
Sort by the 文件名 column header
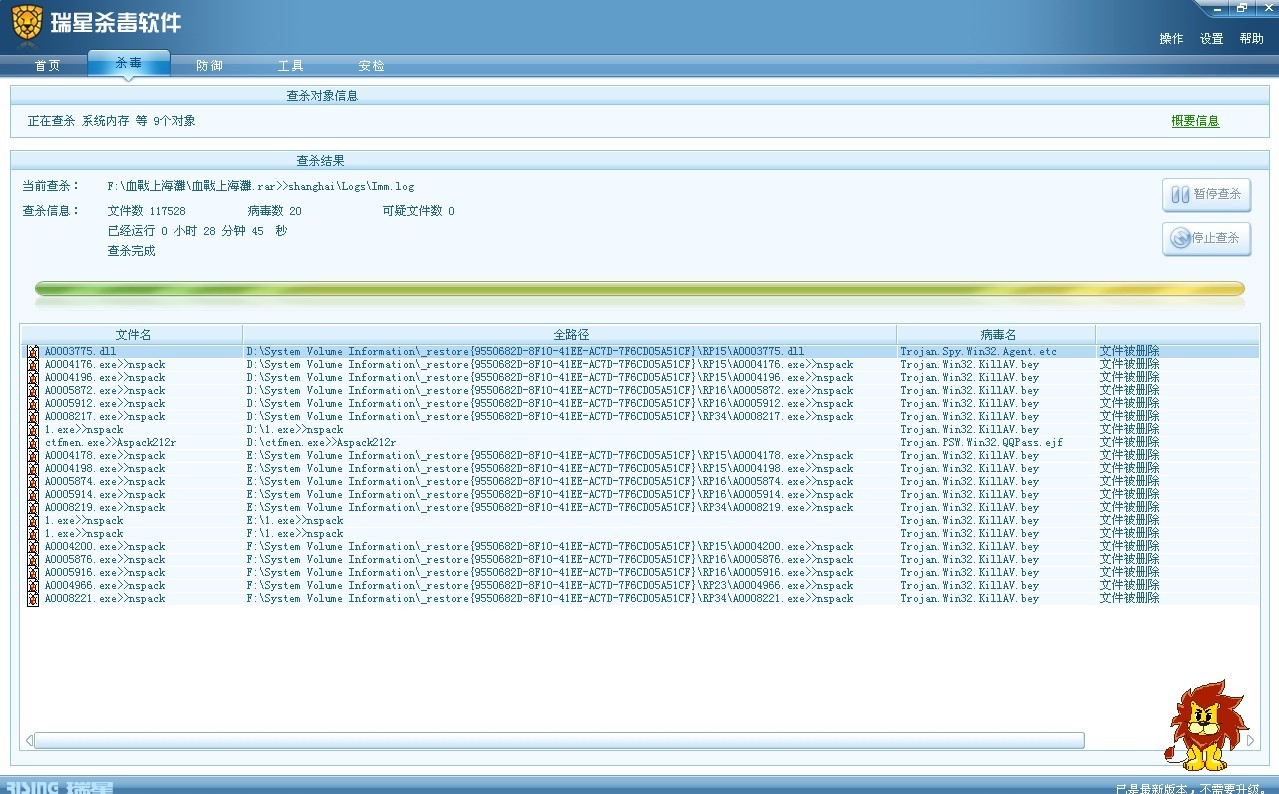coord(132,334)
